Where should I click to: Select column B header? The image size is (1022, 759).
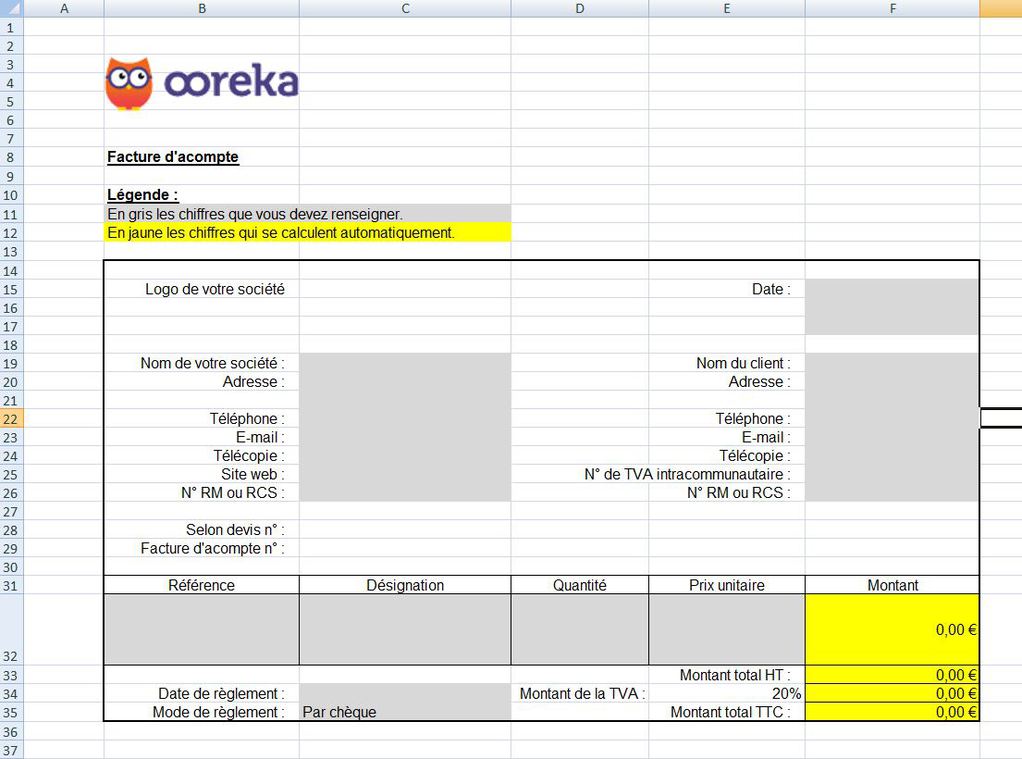(201, 9)
